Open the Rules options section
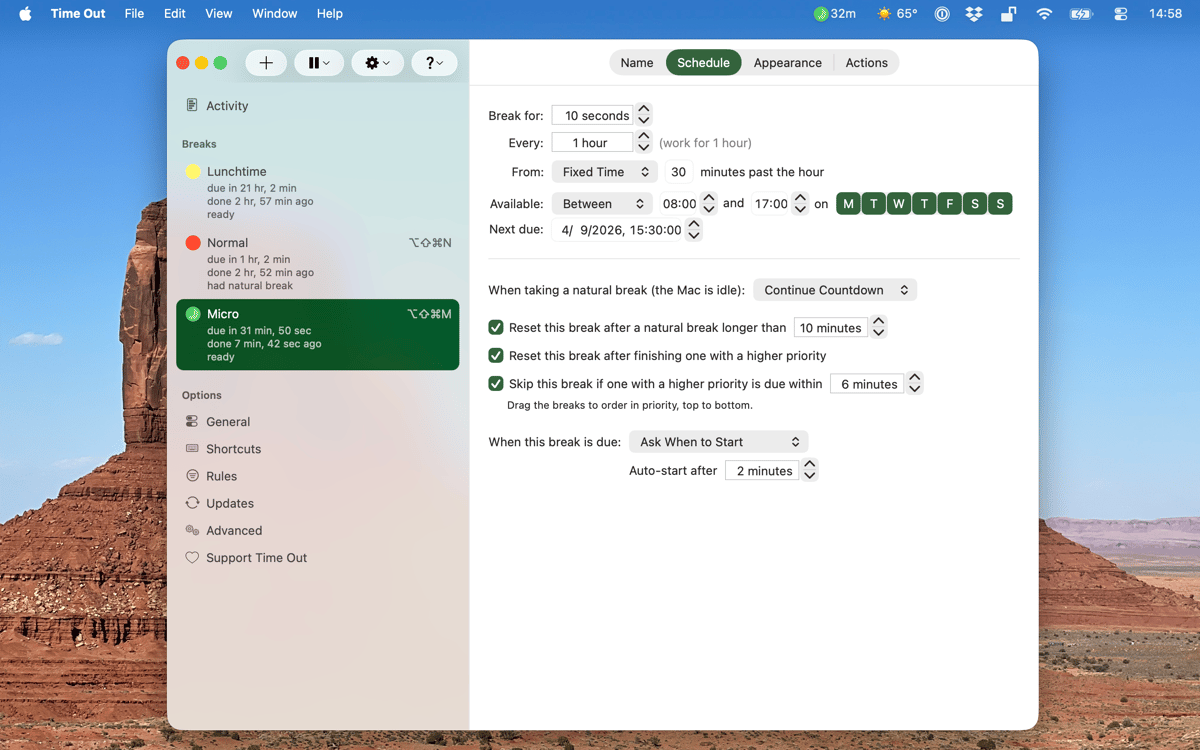1200x750 pixels. (221, 476)
